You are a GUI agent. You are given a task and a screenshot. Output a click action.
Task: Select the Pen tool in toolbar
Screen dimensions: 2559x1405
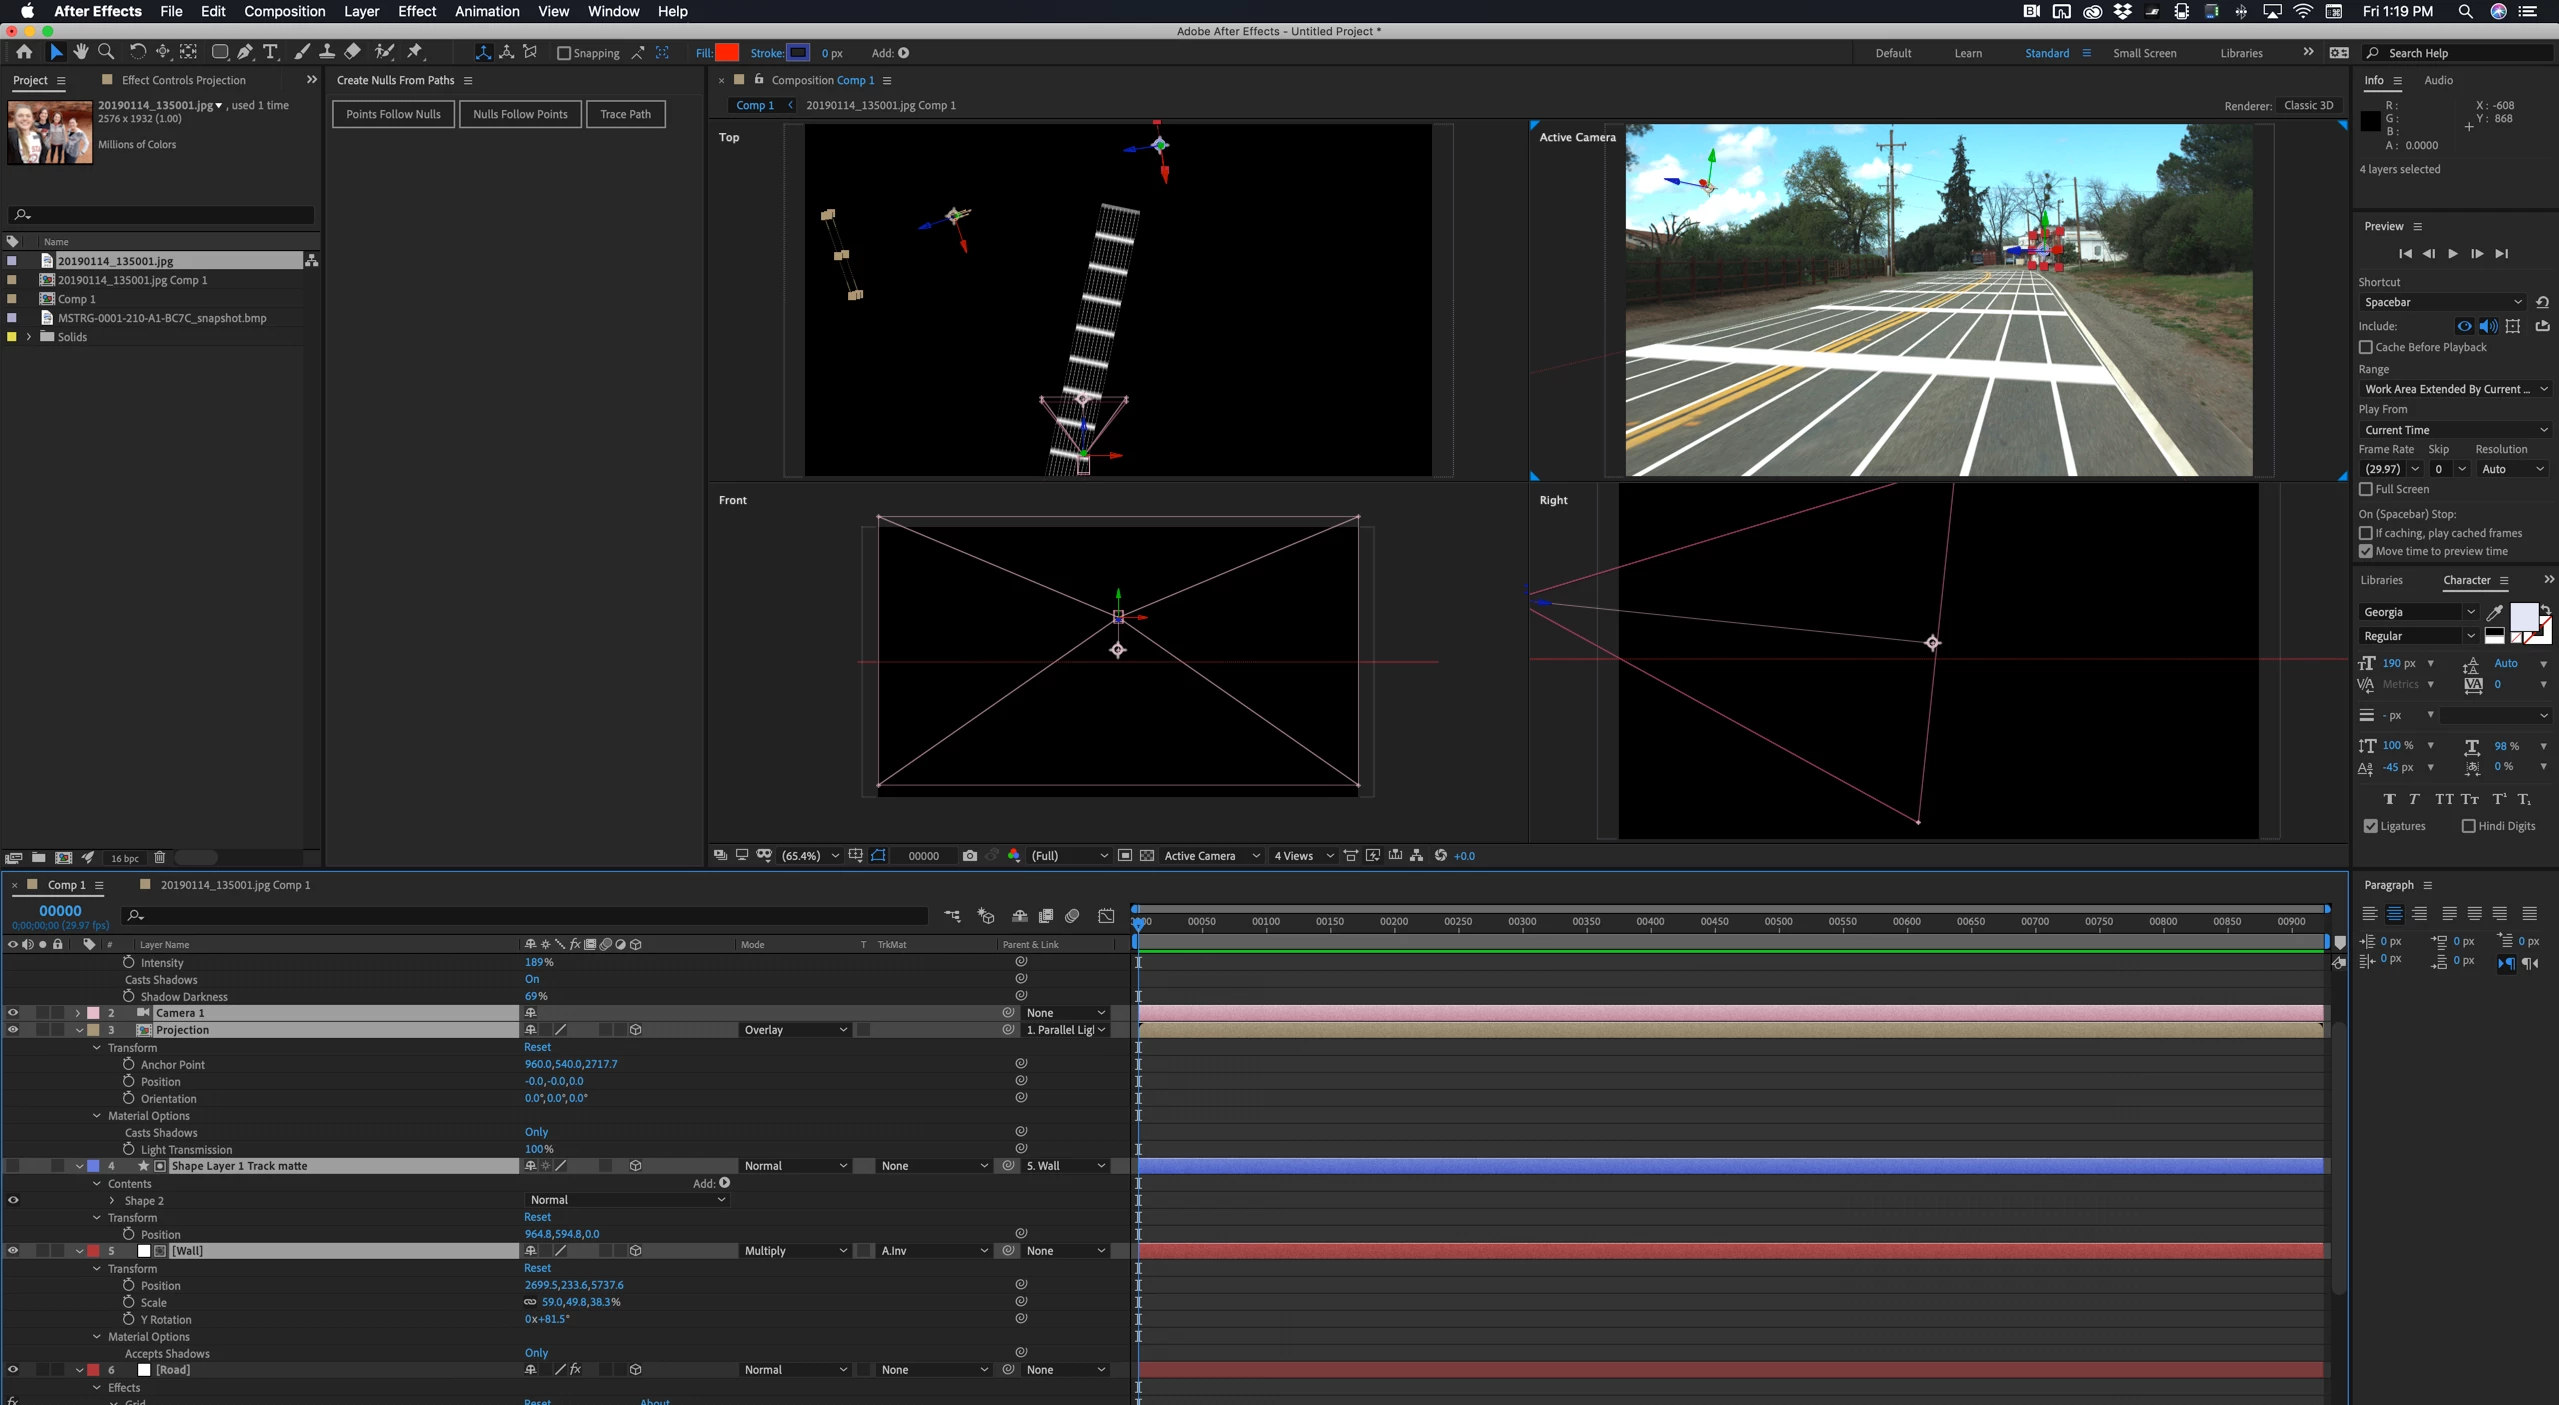(x=245, y=52)
